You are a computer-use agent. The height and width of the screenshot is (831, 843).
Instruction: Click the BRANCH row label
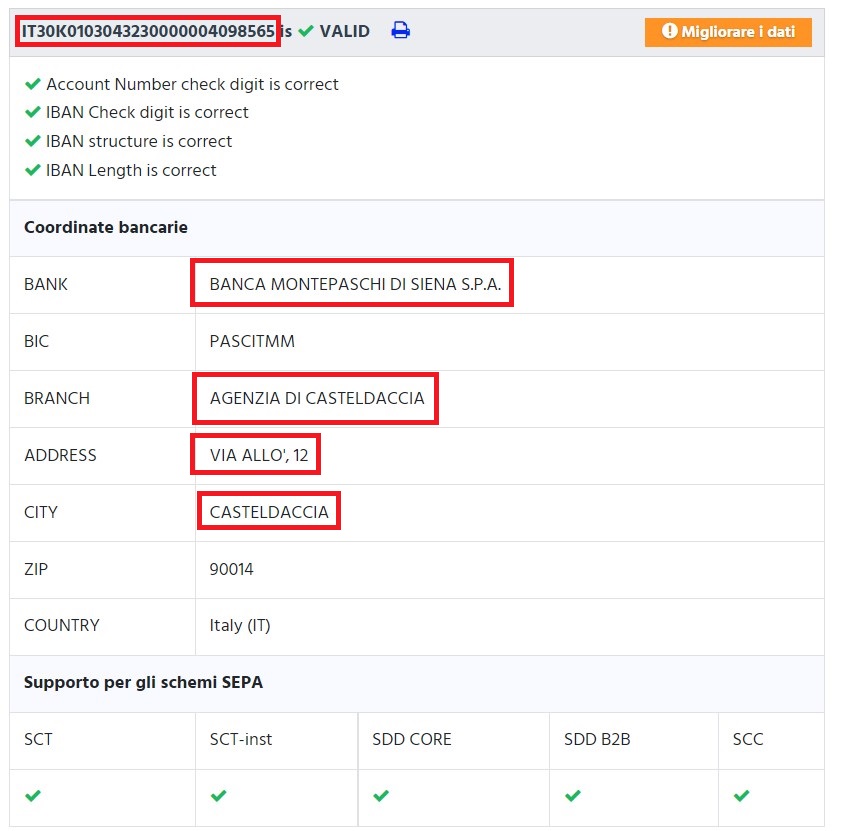[x=57, y=398]
